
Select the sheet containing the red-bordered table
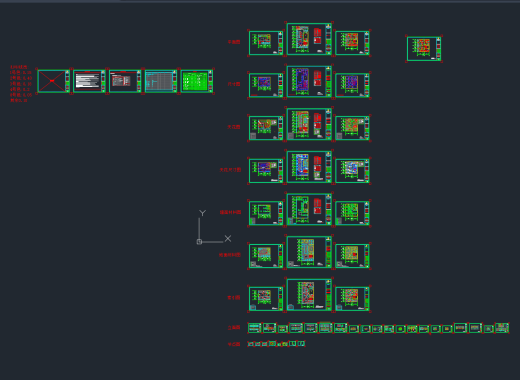(x=125, y=81)
